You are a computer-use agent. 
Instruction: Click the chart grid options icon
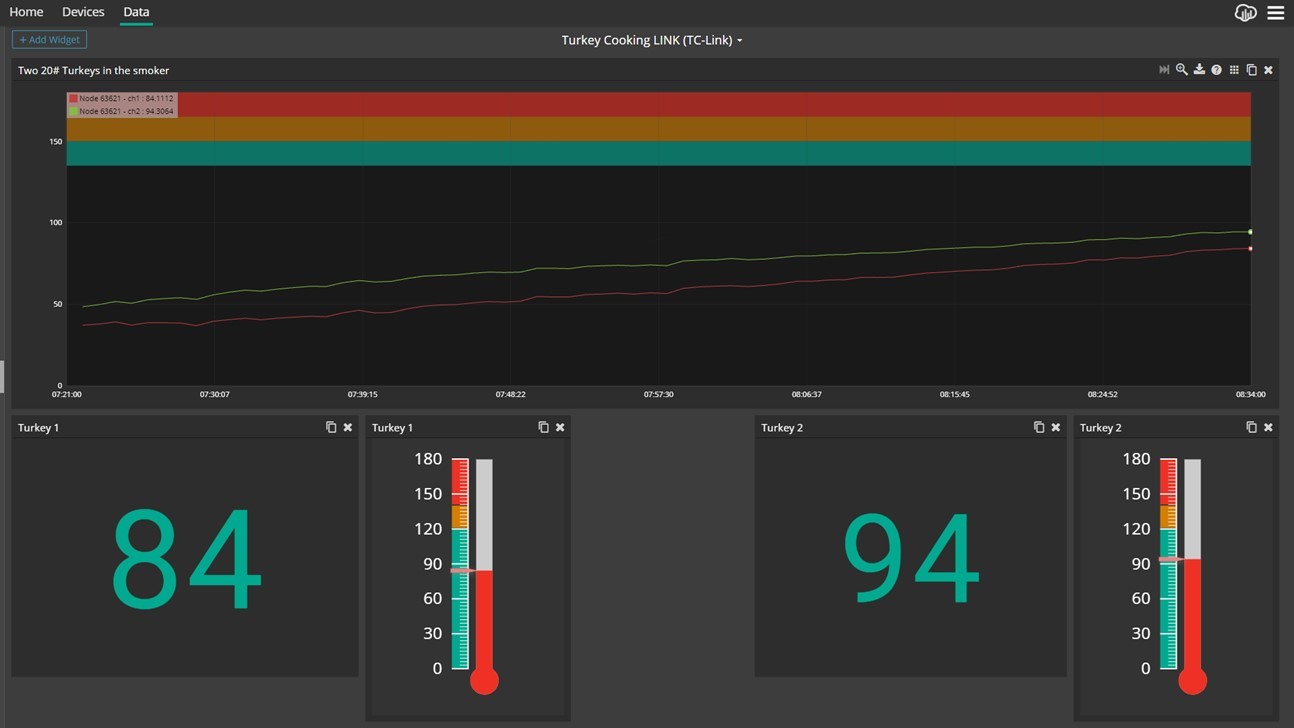(1234, 70)
